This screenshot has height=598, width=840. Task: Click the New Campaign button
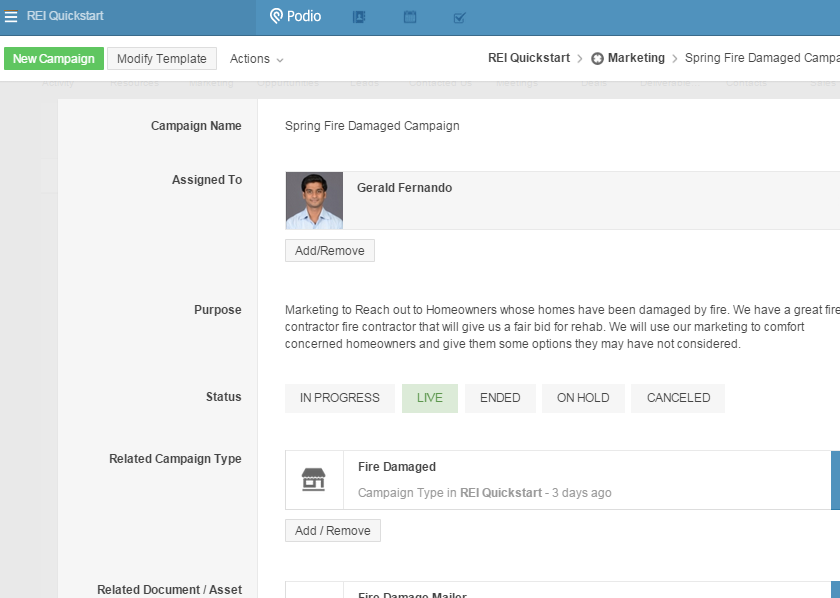(x=54, y=59)
